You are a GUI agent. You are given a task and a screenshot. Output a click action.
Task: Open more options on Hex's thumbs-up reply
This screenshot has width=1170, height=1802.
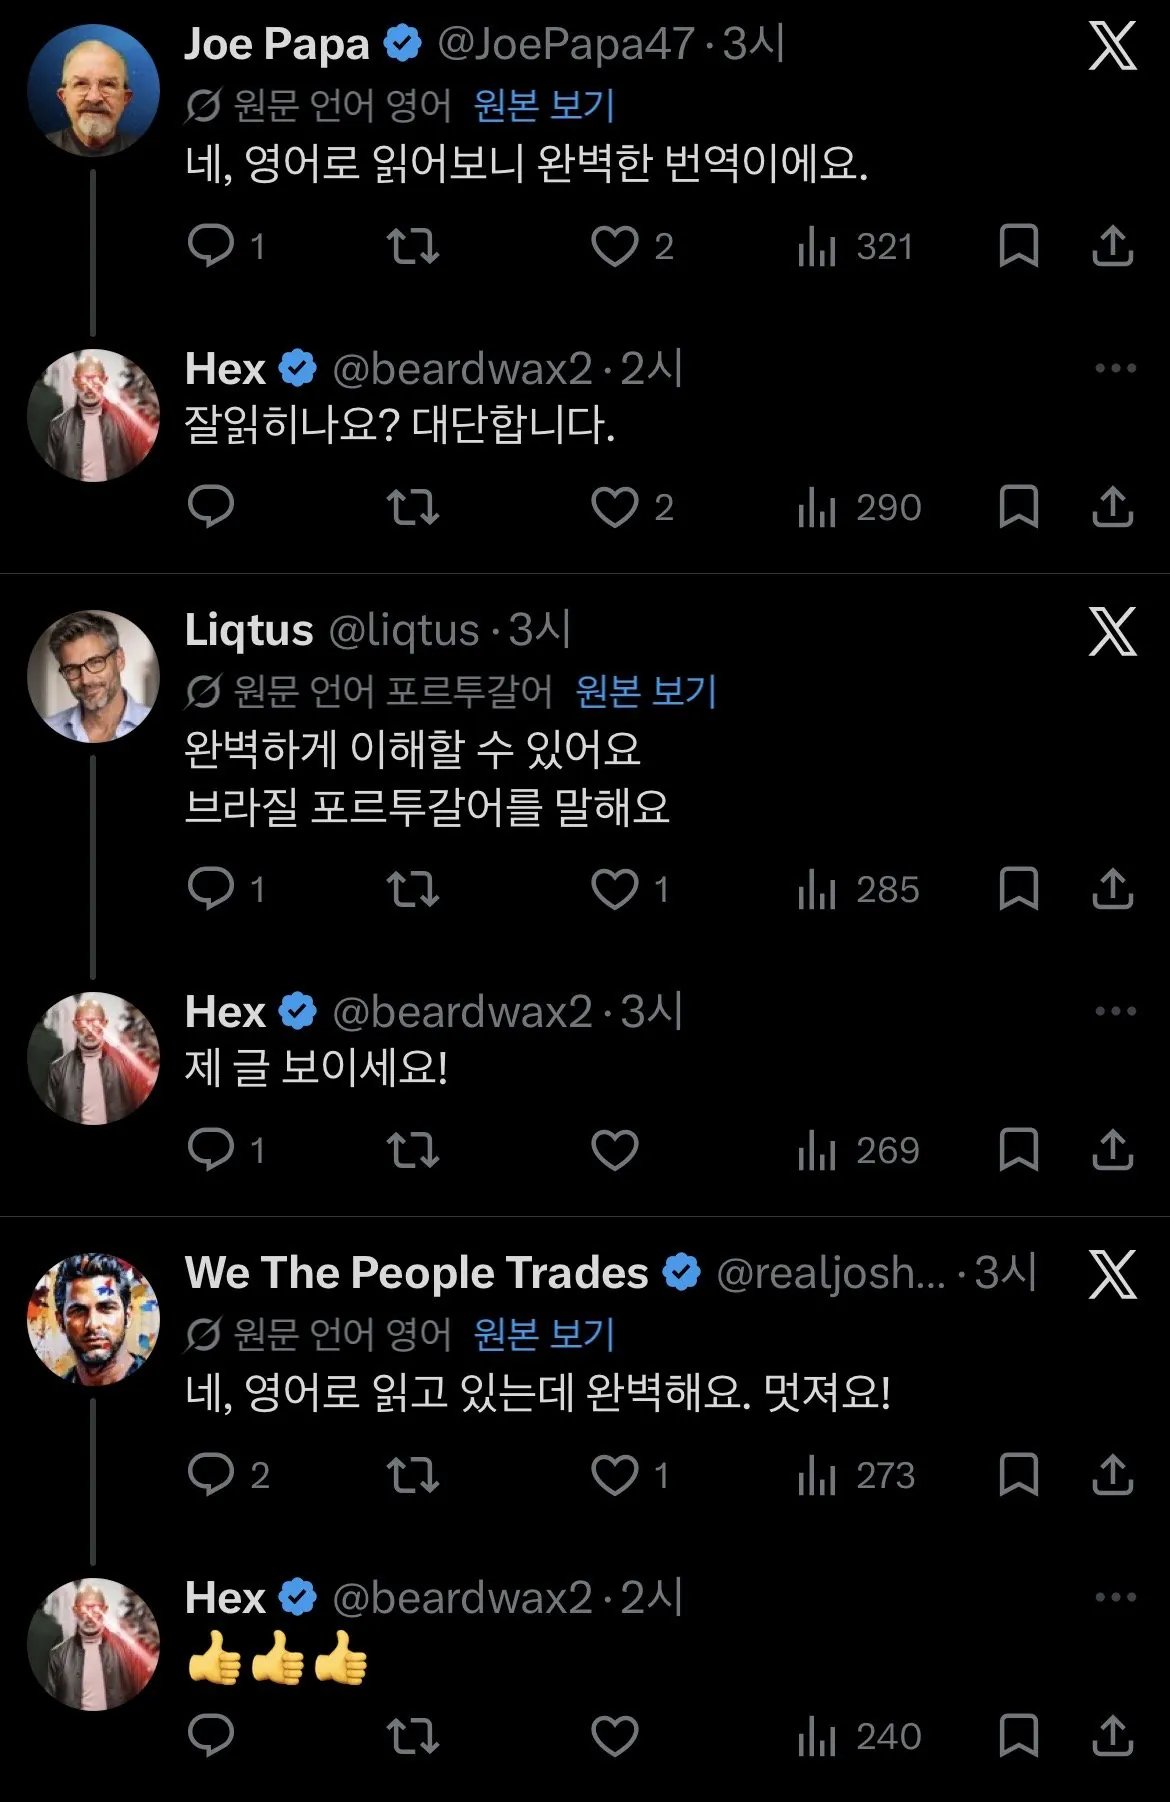point(1115,1597)
